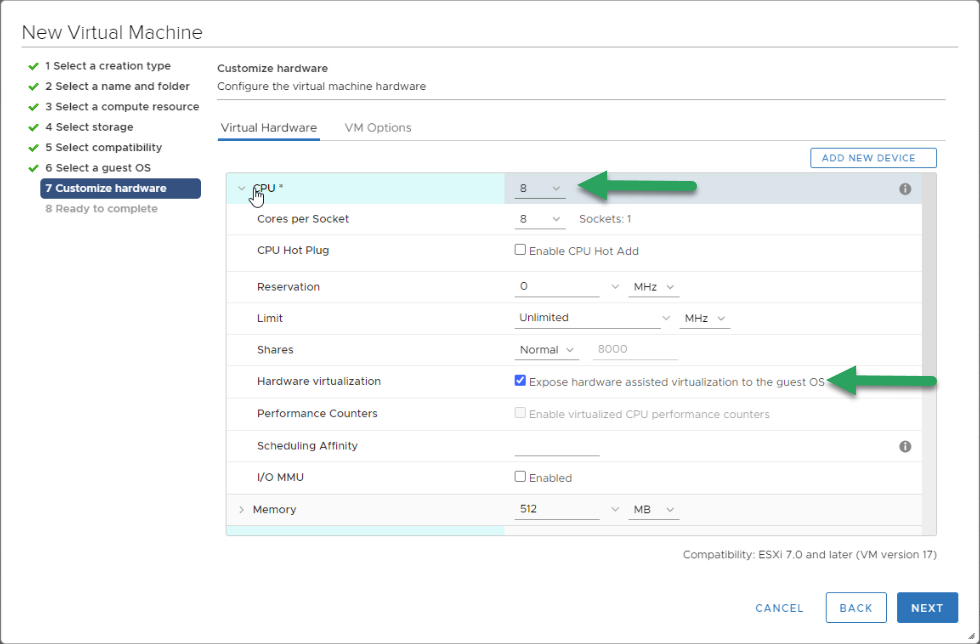Click the window resize grip in the corner
This screenshot has width=980, height=644.
(971, 635)
